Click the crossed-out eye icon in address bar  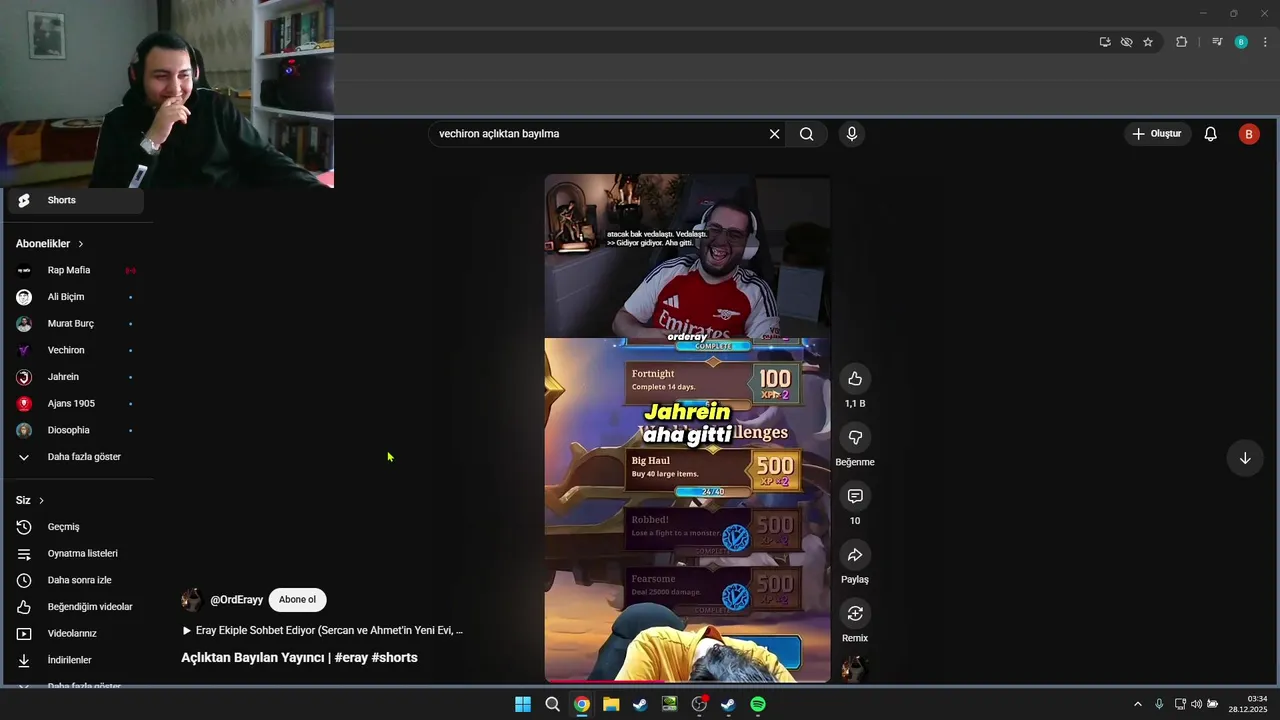1126,42
